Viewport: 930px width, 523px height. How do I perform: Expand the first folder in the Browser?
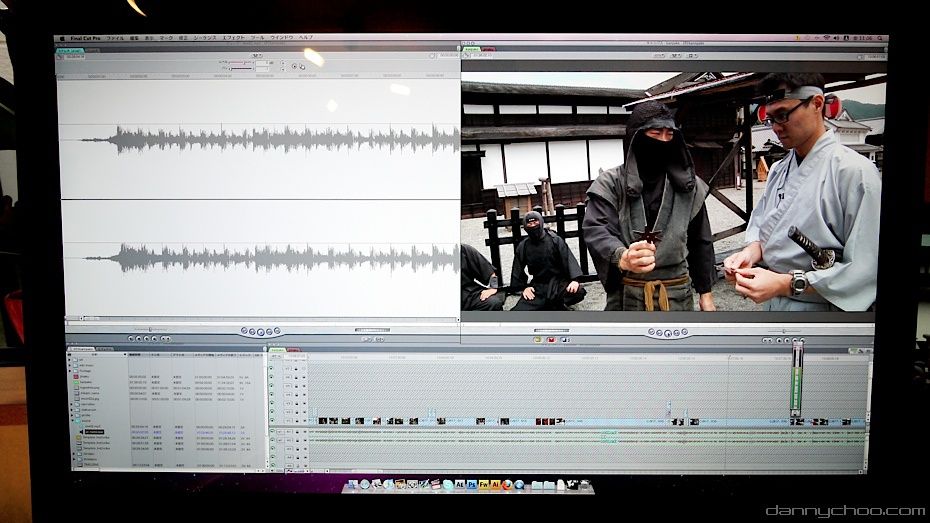[x=72, y=361]
